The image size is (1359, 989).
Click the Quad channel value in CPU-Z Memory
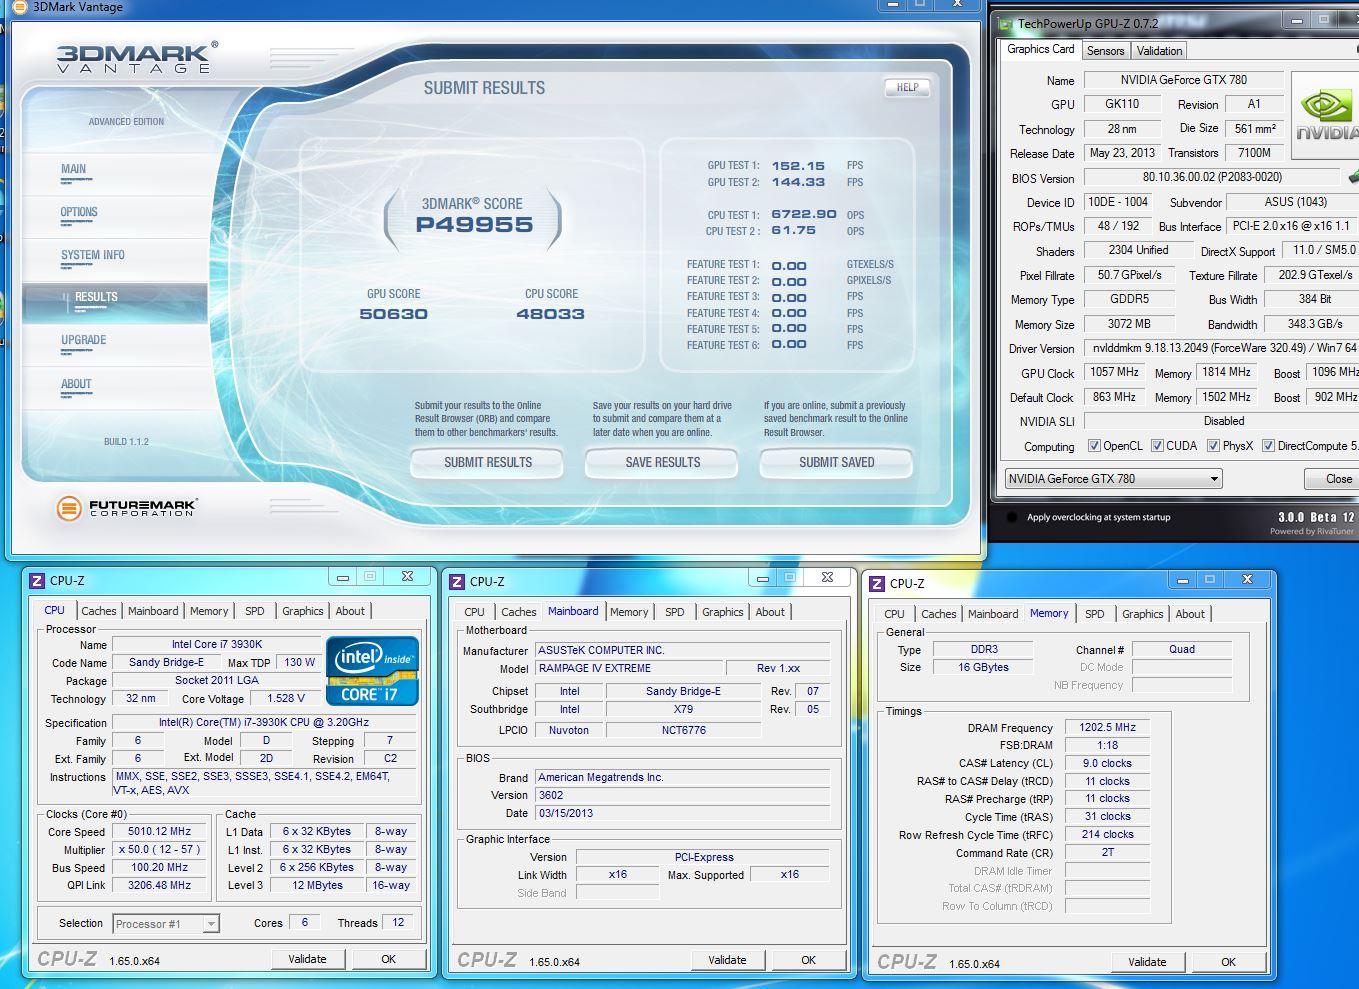tap(1181, 649)
